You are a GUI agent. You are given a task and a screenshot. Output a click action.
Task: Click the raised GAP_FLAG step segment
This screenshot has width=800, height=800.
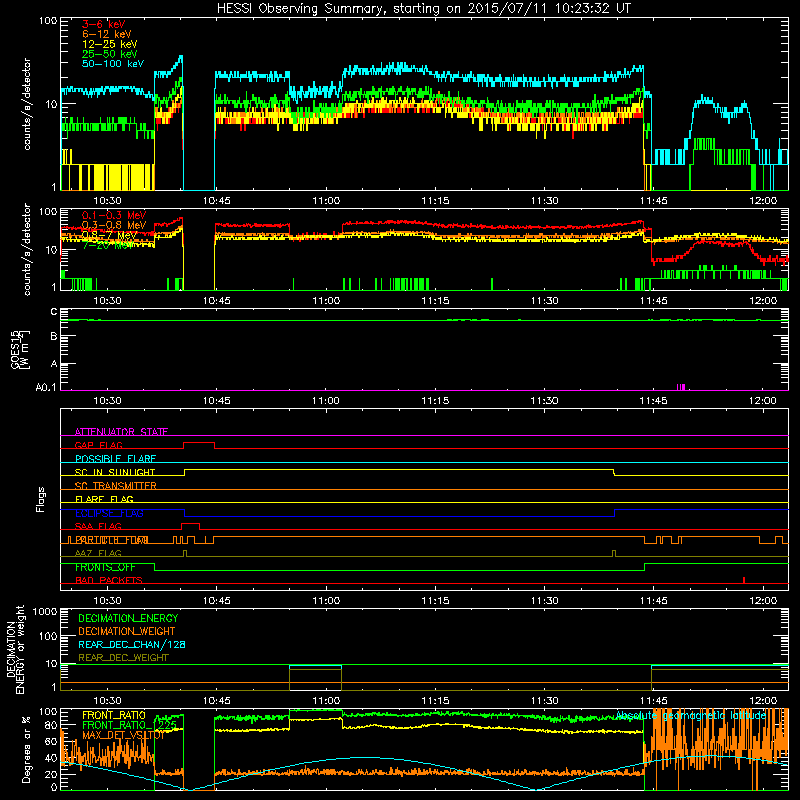pyautogui.click(x=199, y=443)
